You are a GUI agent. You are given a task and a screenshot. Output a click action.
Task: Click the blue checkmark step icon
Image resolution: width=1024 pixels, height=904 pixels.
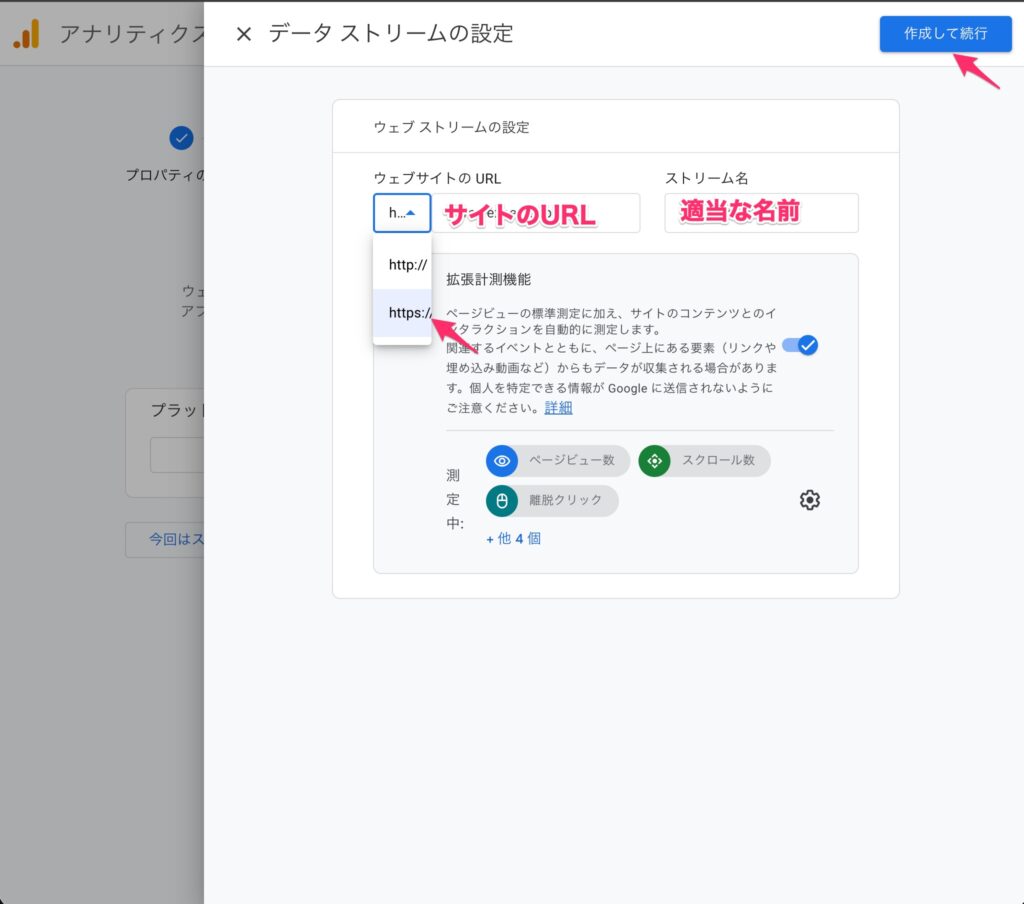click(181, 138)
